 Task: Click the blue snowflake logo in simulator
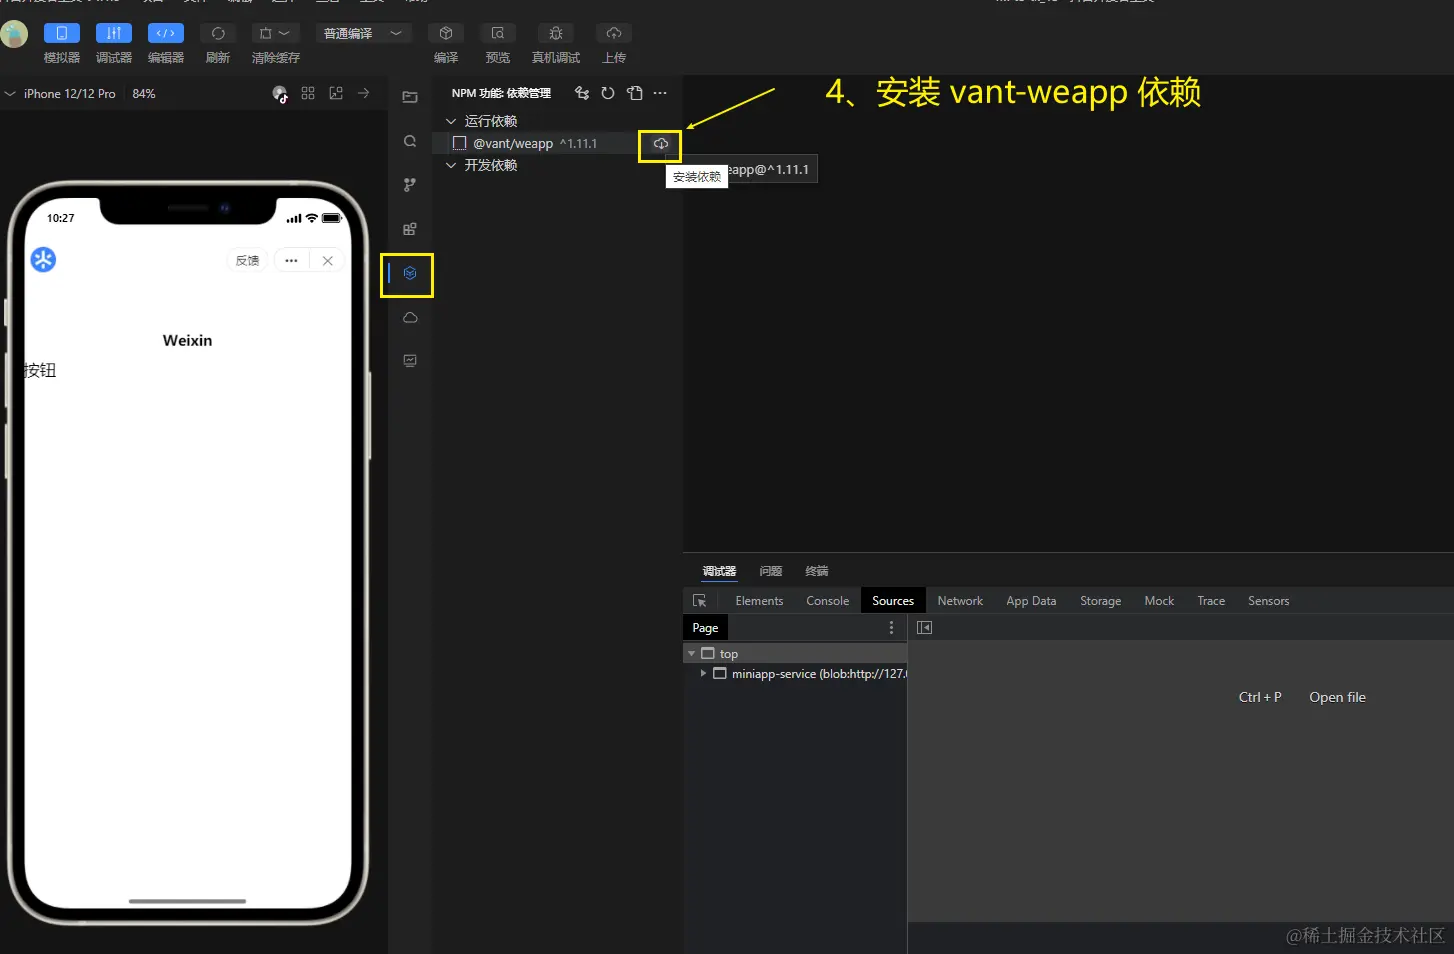[43, 260]
